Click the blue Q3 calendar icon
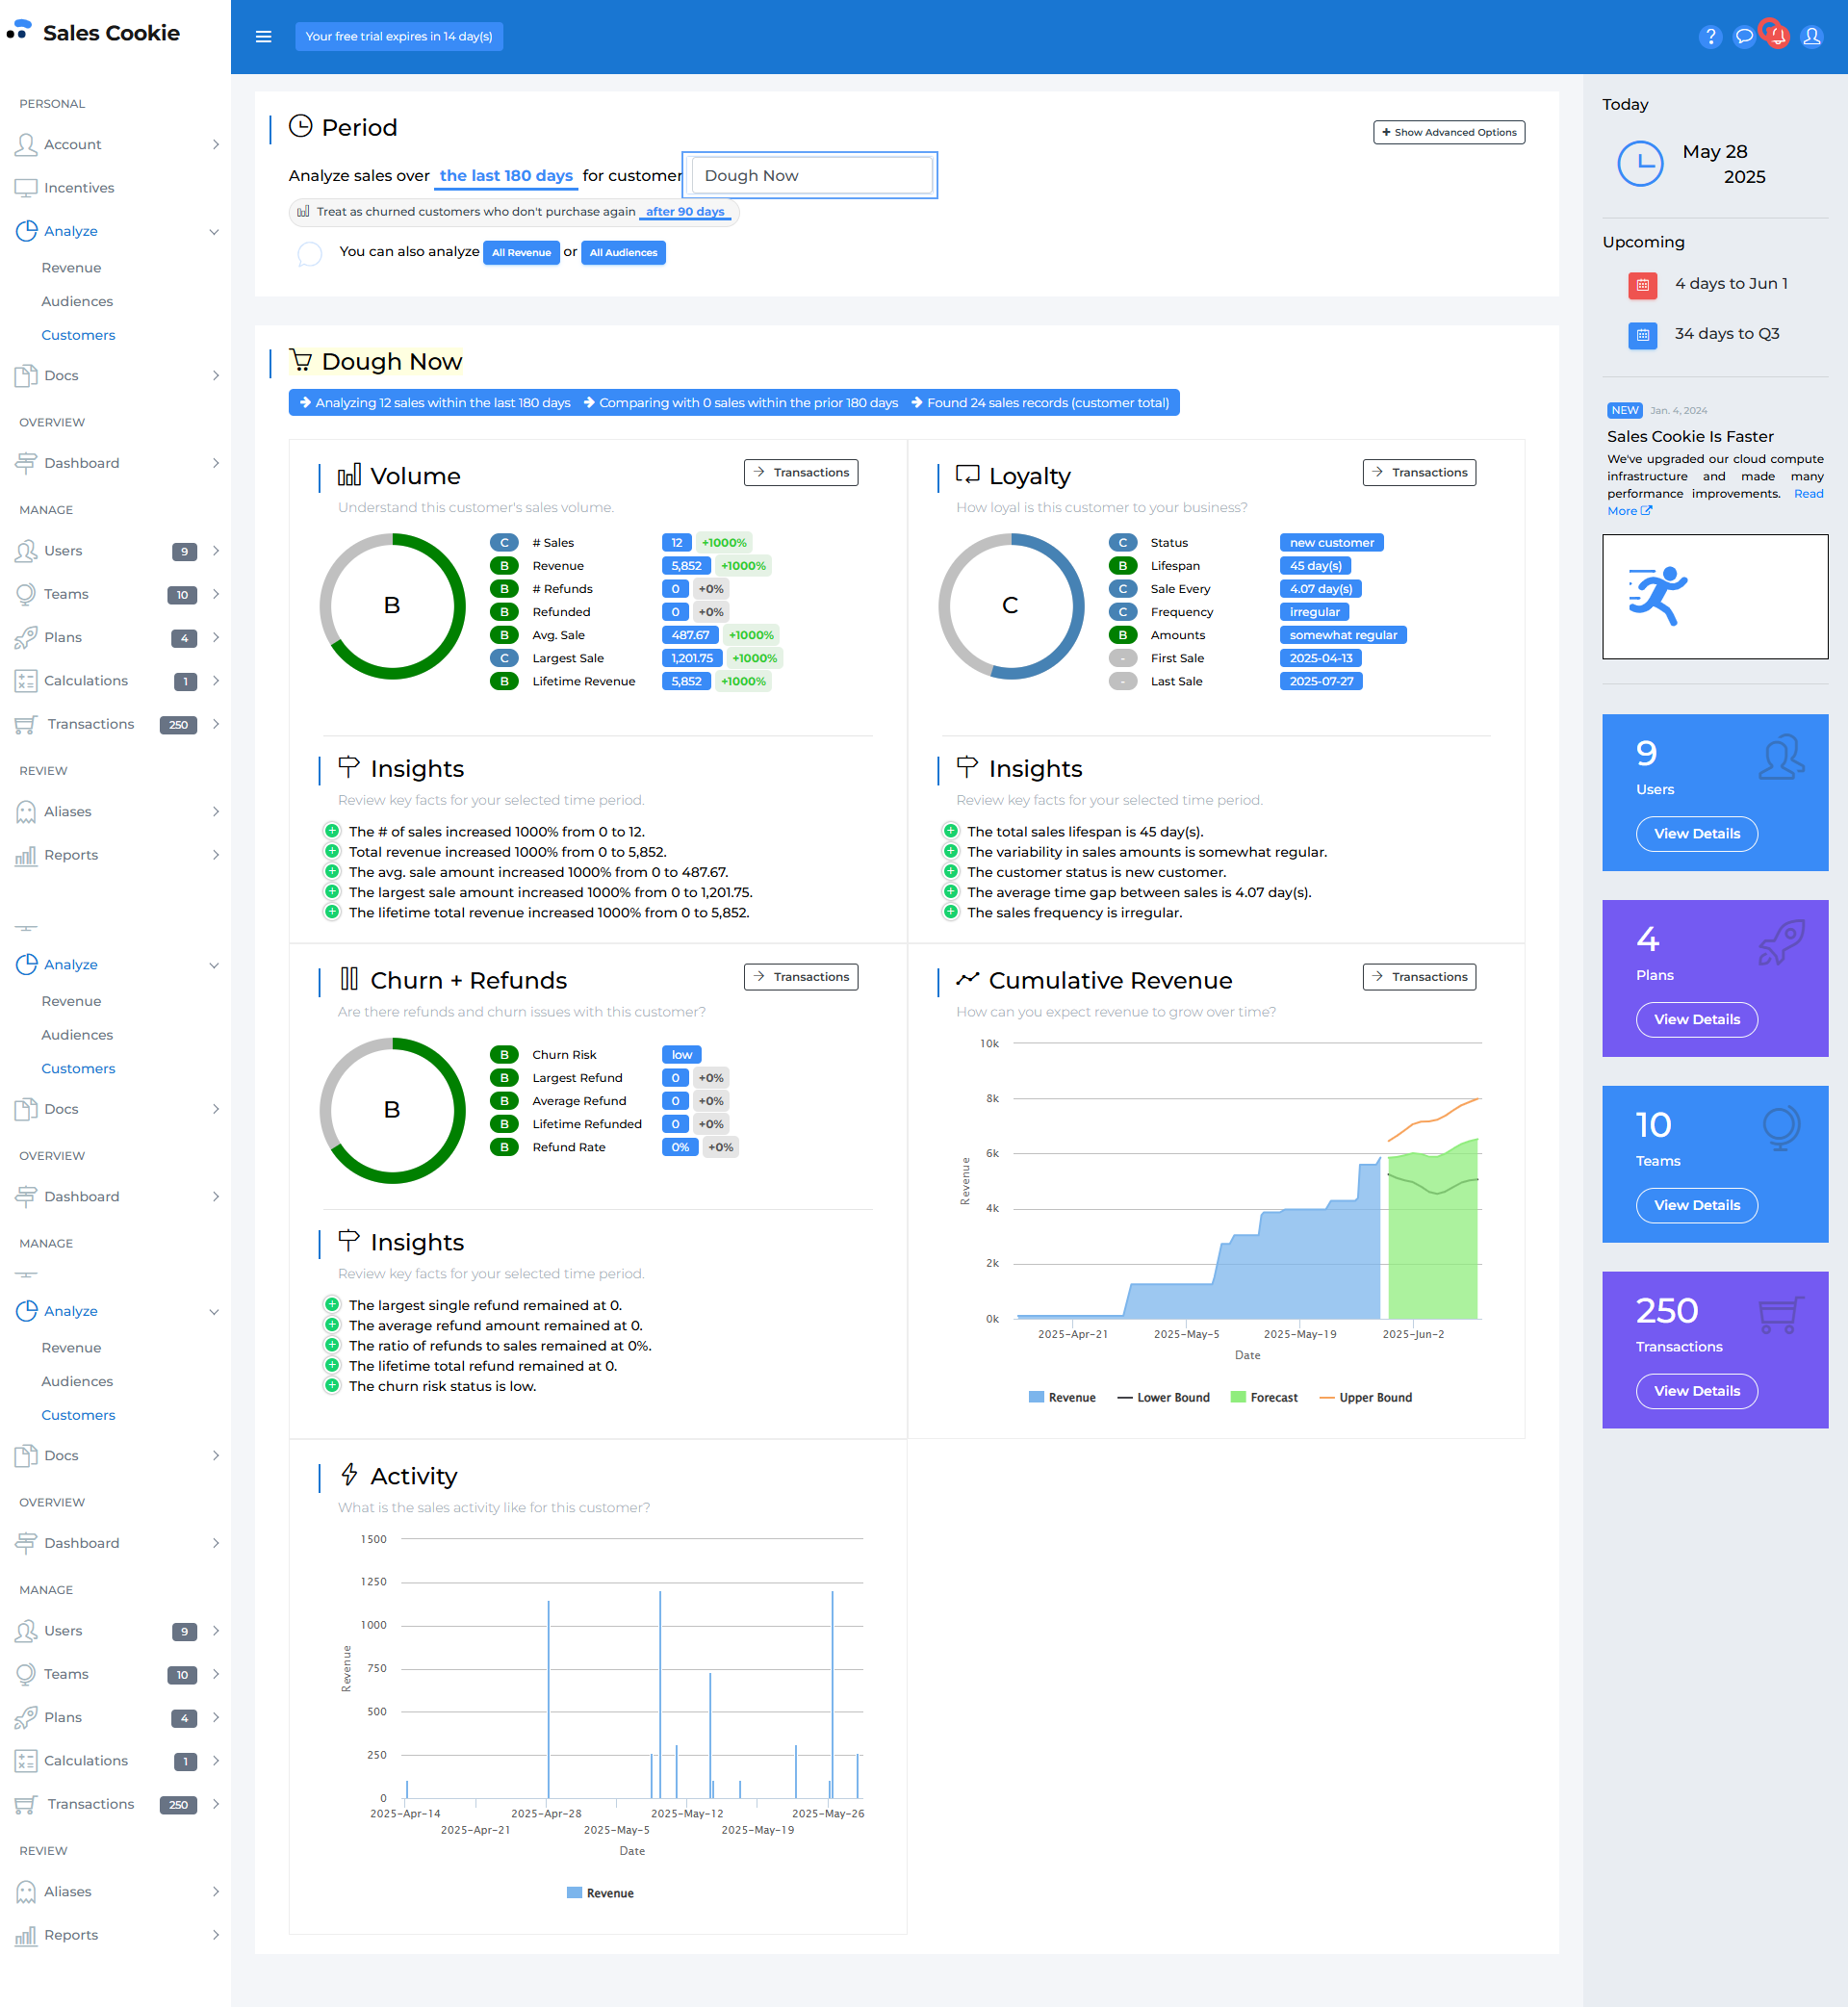 [x=1642, y=335]
